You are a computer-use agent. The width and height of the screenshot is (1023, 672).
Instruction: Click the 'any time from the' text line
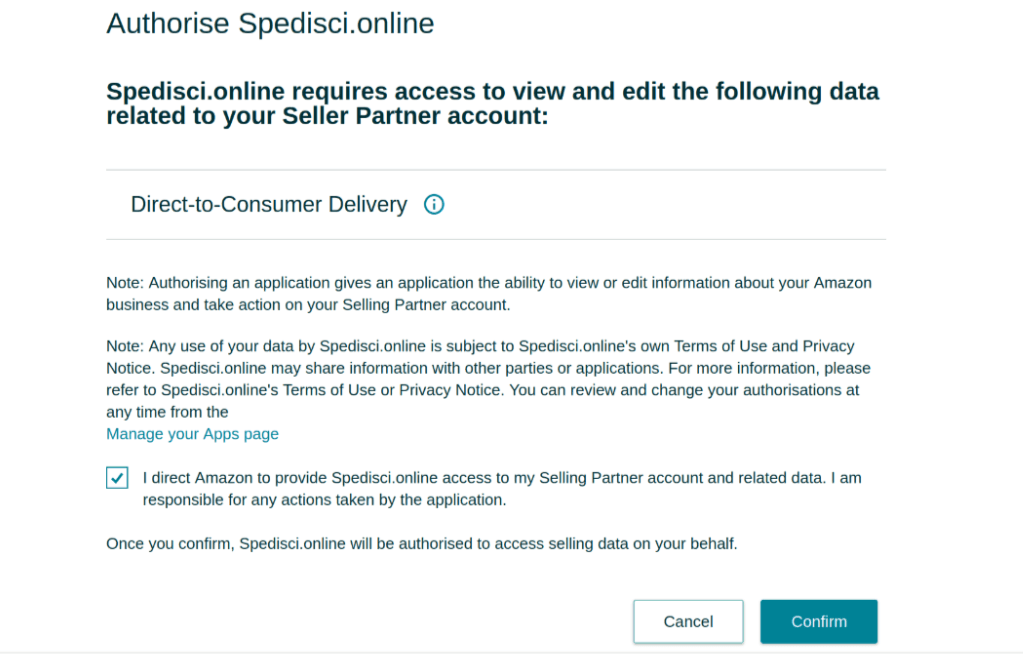tap(167, 412)
